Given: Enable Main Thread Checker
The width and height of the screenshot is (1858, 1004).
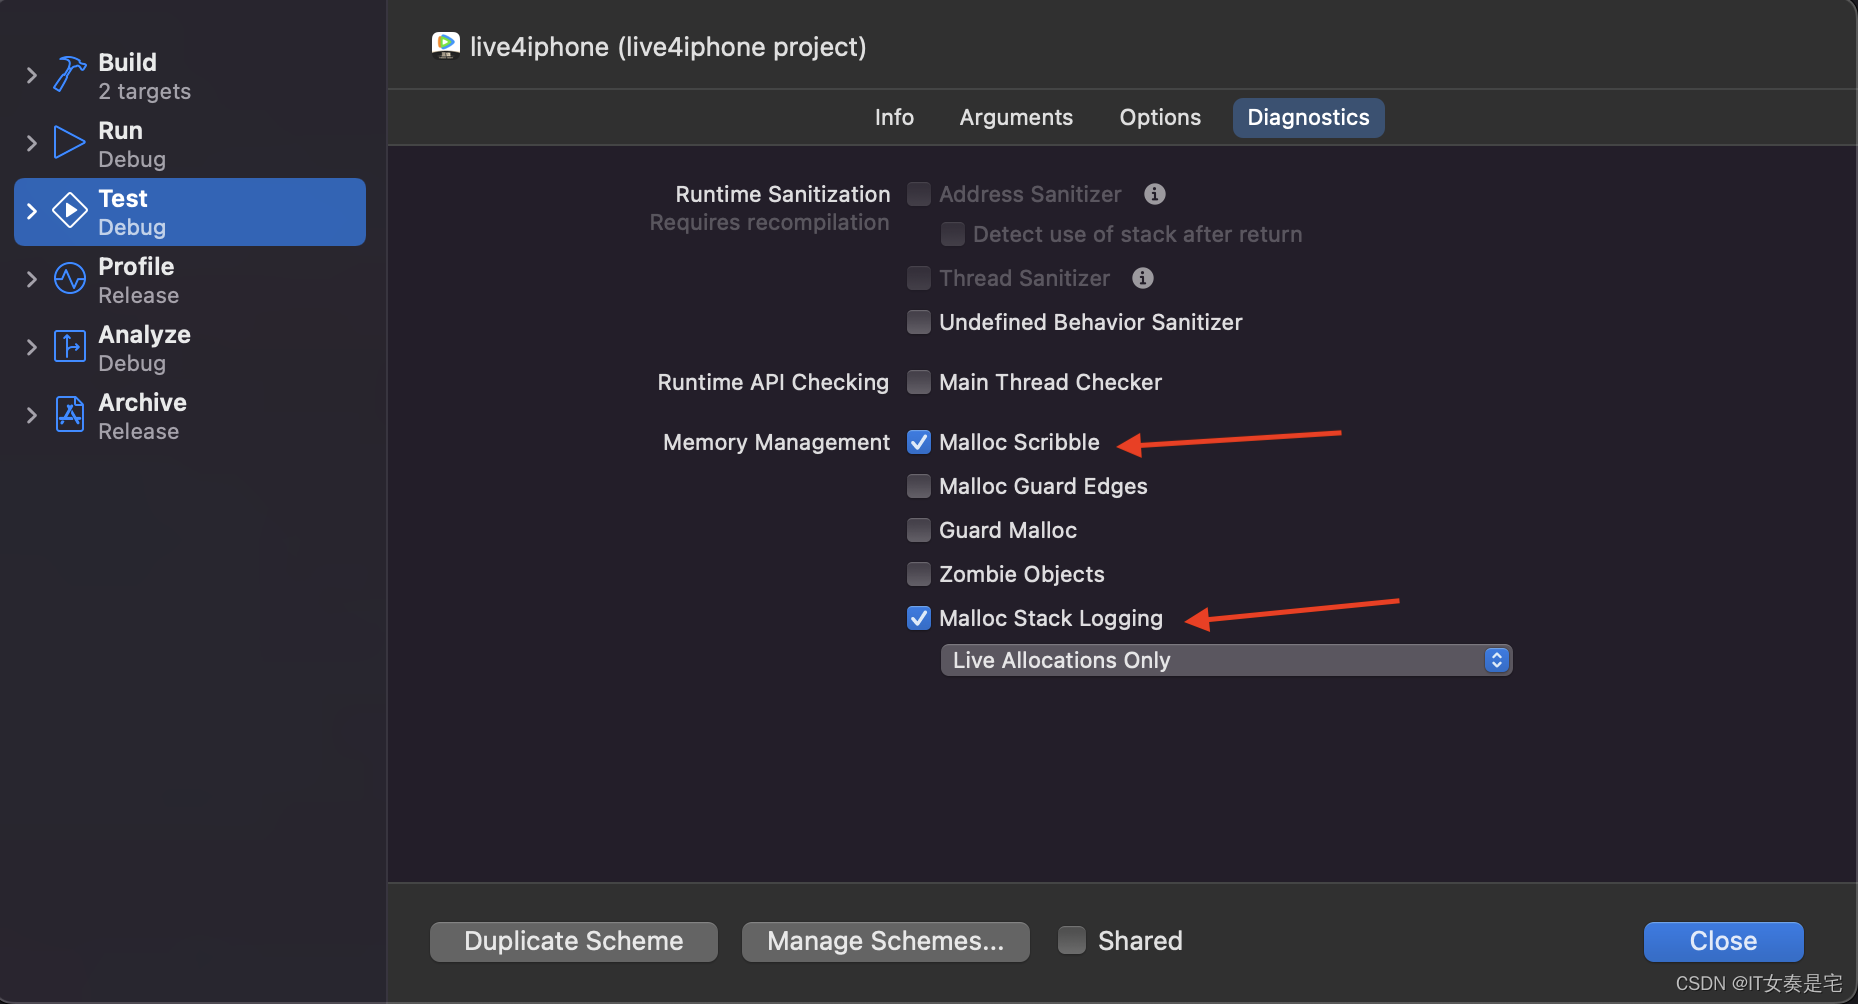Looking at the screenshot, I should pyautogui.click(x=919, y=382).
